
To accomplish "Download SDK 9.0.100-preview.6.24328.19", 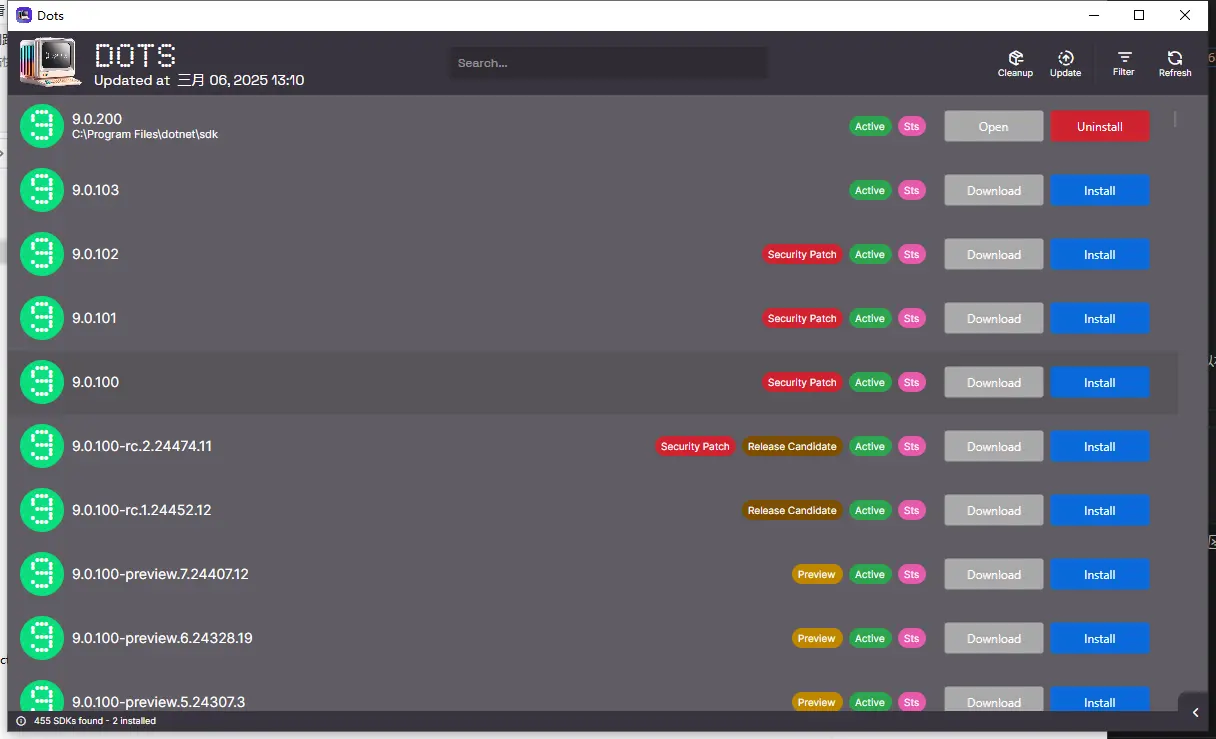I will click(x=994, y=639).
